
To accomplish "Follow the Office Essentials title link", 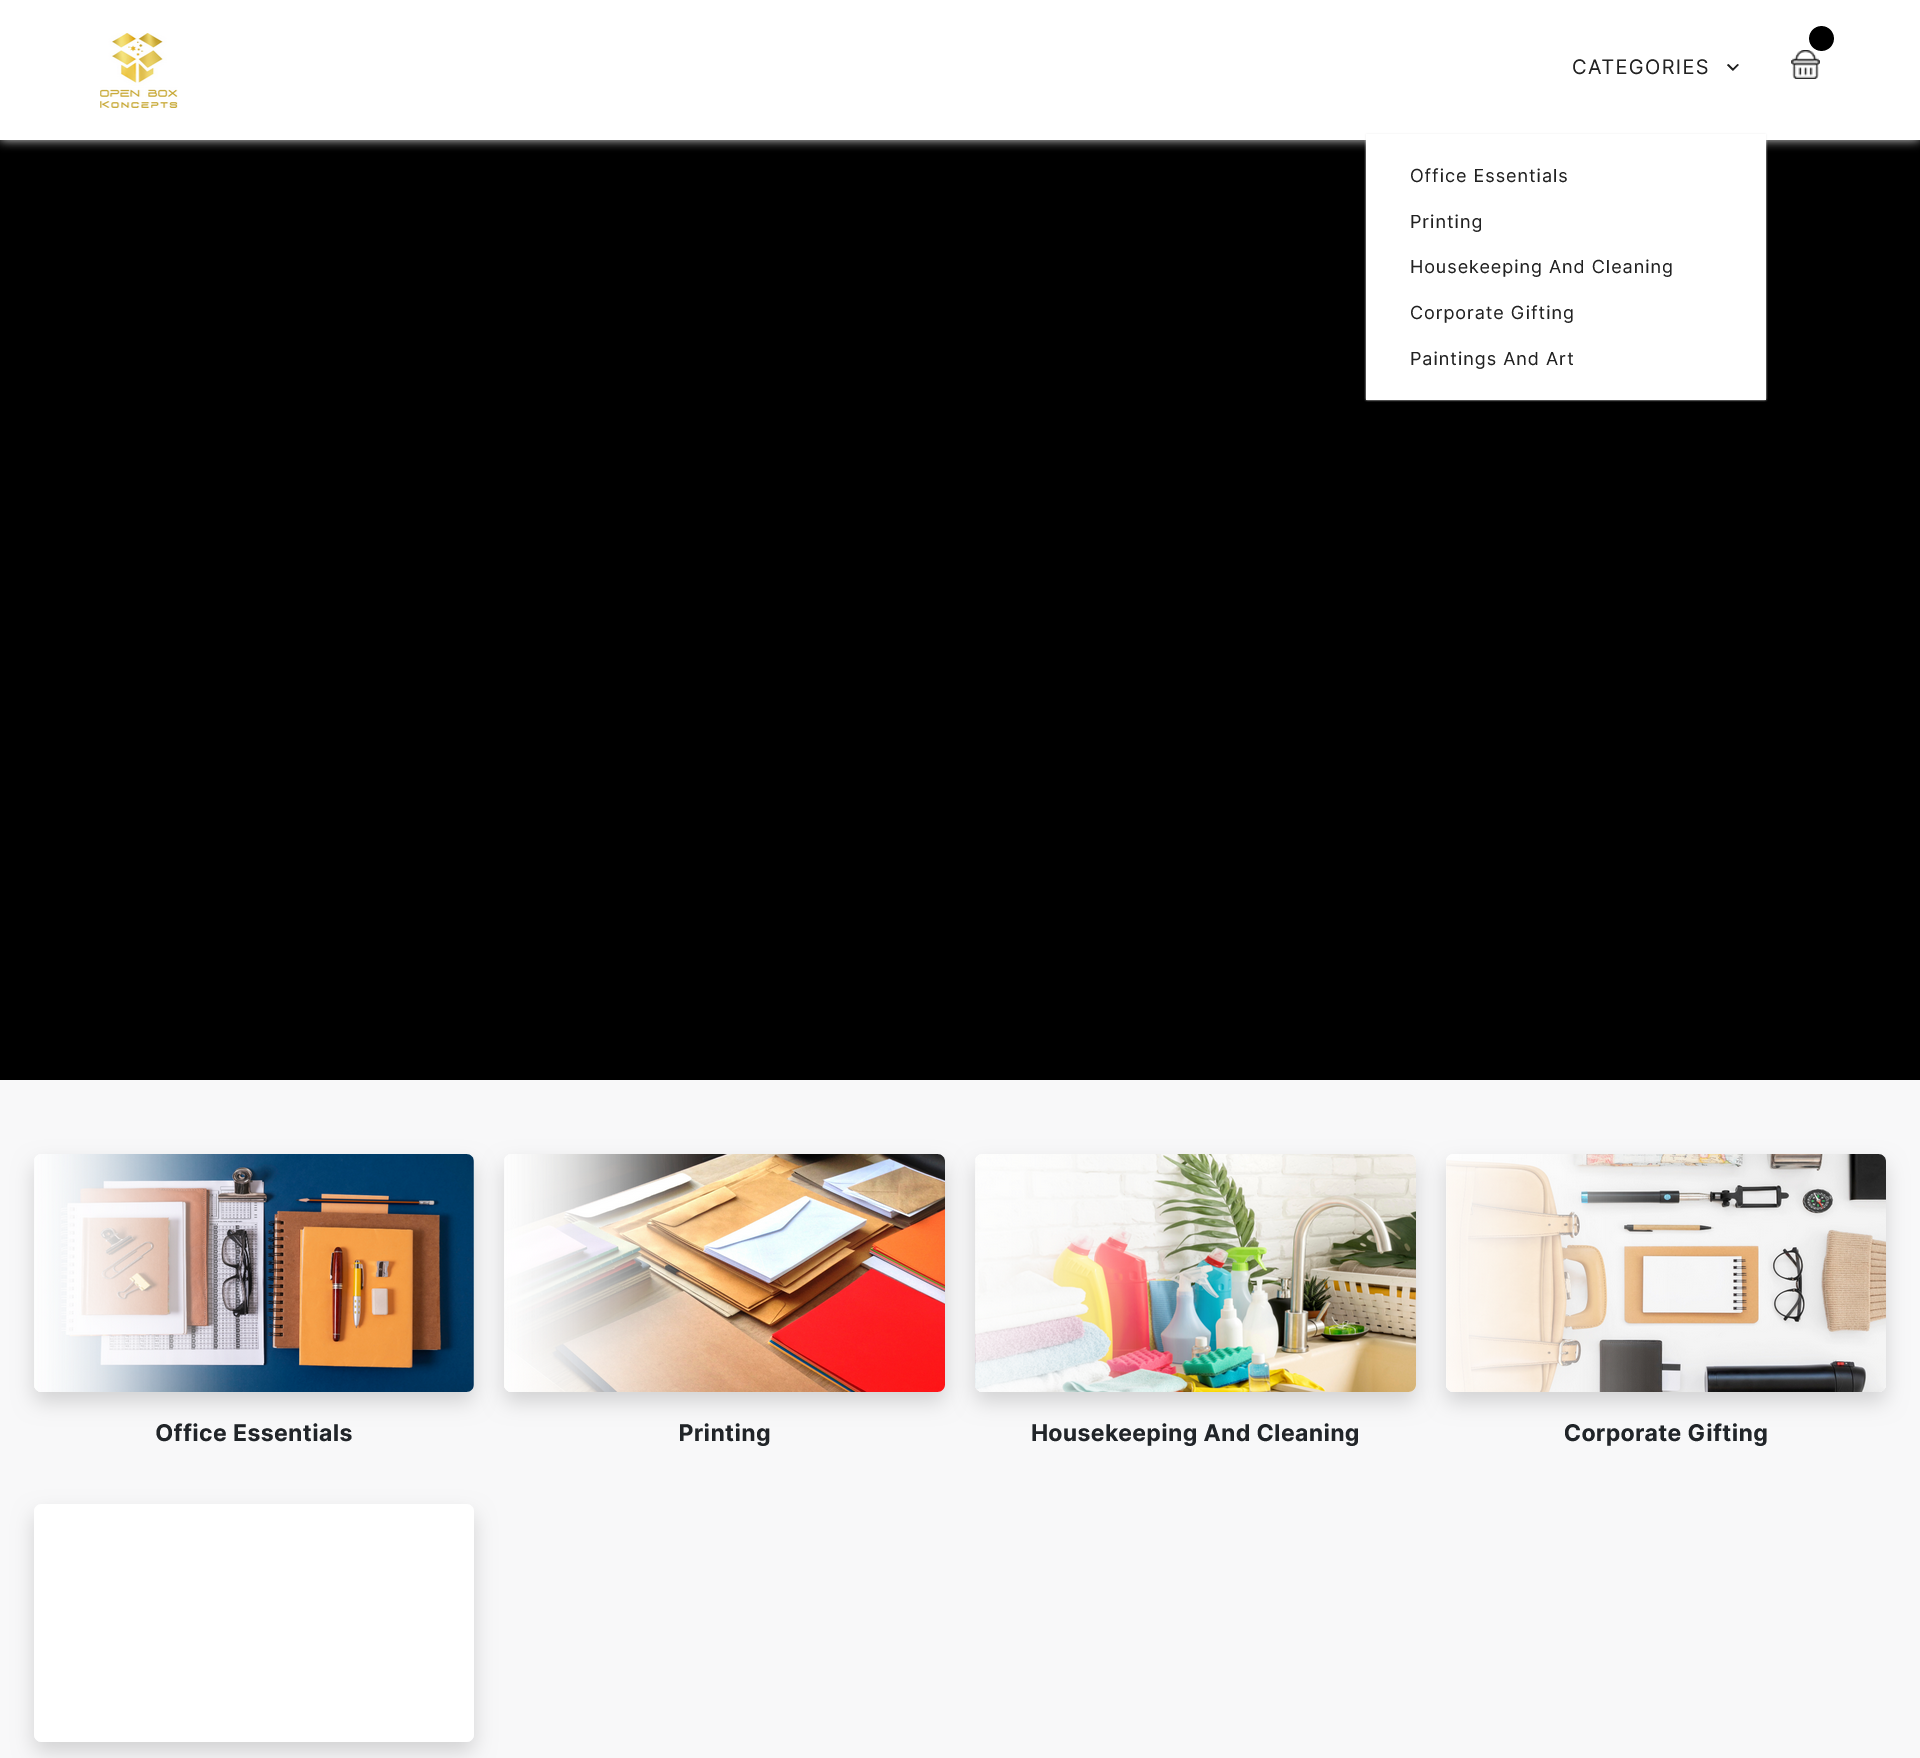I will 254,1433.
